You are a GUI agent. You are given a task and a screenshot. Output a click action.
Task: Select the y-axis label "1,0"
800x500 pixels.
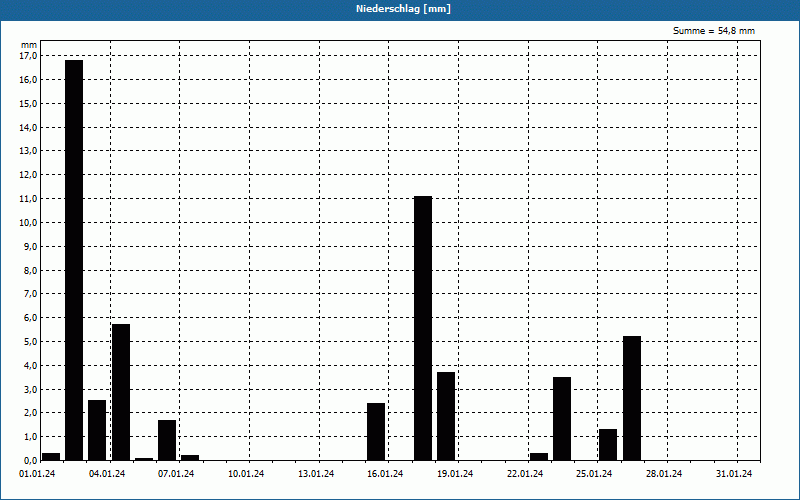pos(30,437)
